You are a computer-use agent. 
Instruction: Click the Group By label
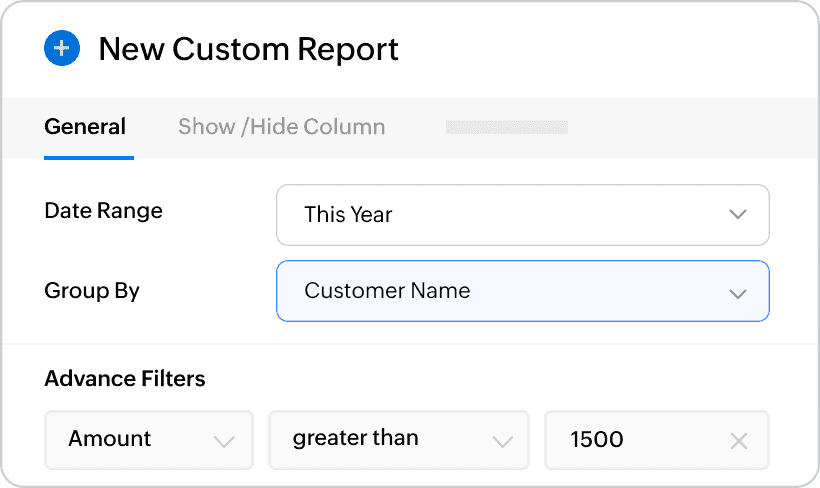click(x=92, y=291)
